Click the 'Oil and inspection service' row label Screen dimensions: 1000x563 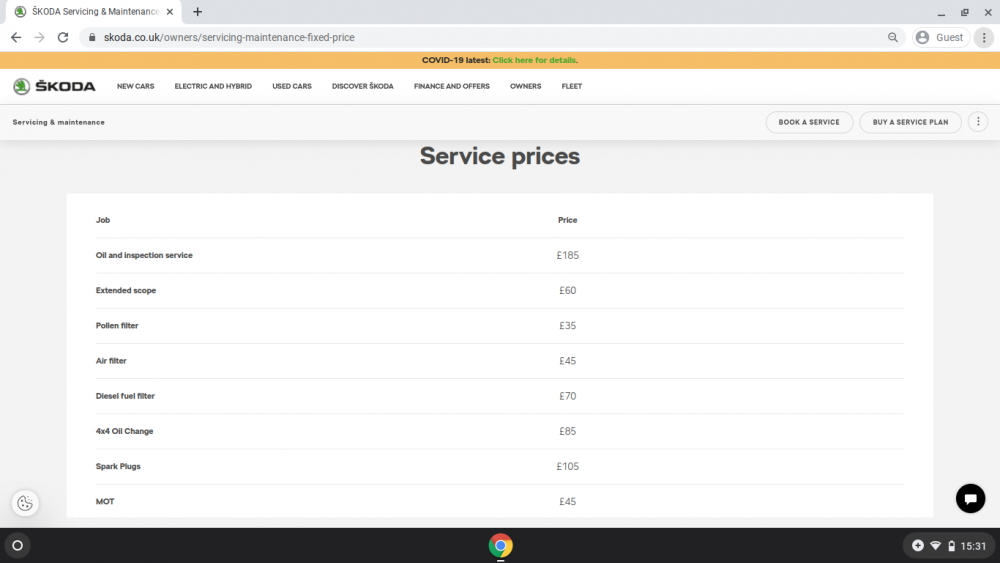click(144, 255)
